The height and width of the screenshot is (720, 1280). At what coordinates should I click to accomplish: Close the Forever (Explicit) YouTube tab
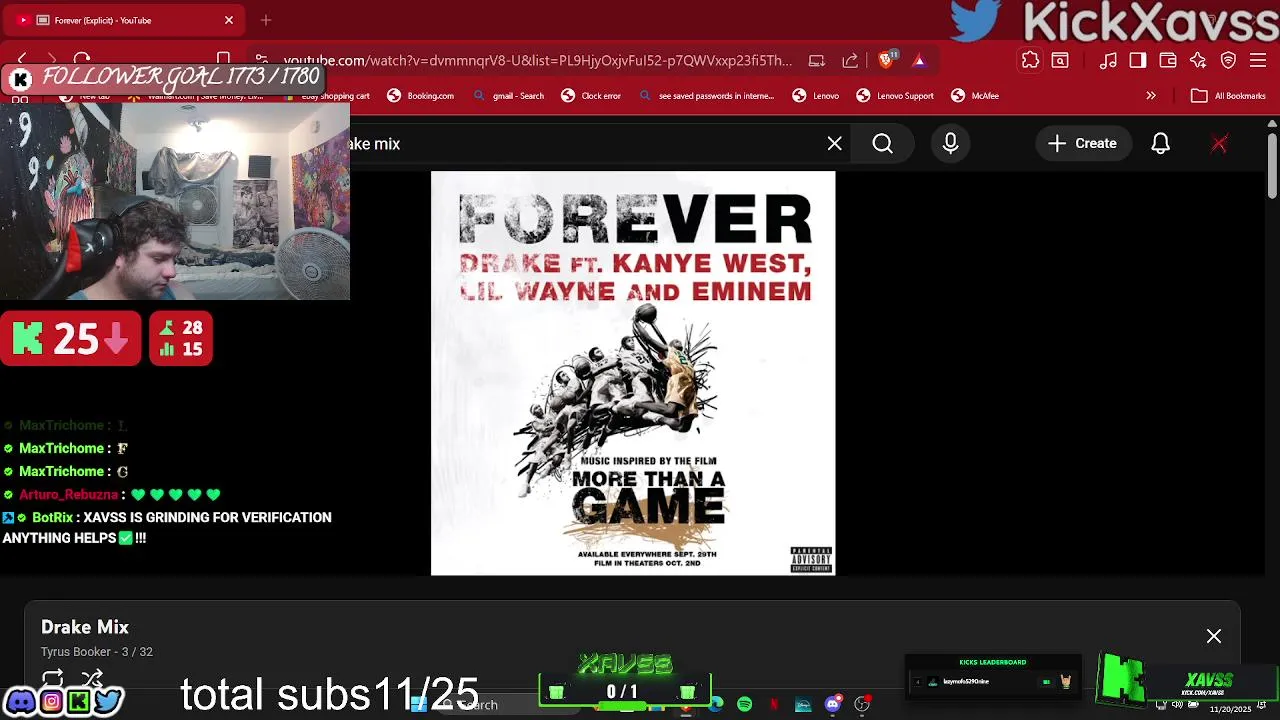click(x=229, y=20)
